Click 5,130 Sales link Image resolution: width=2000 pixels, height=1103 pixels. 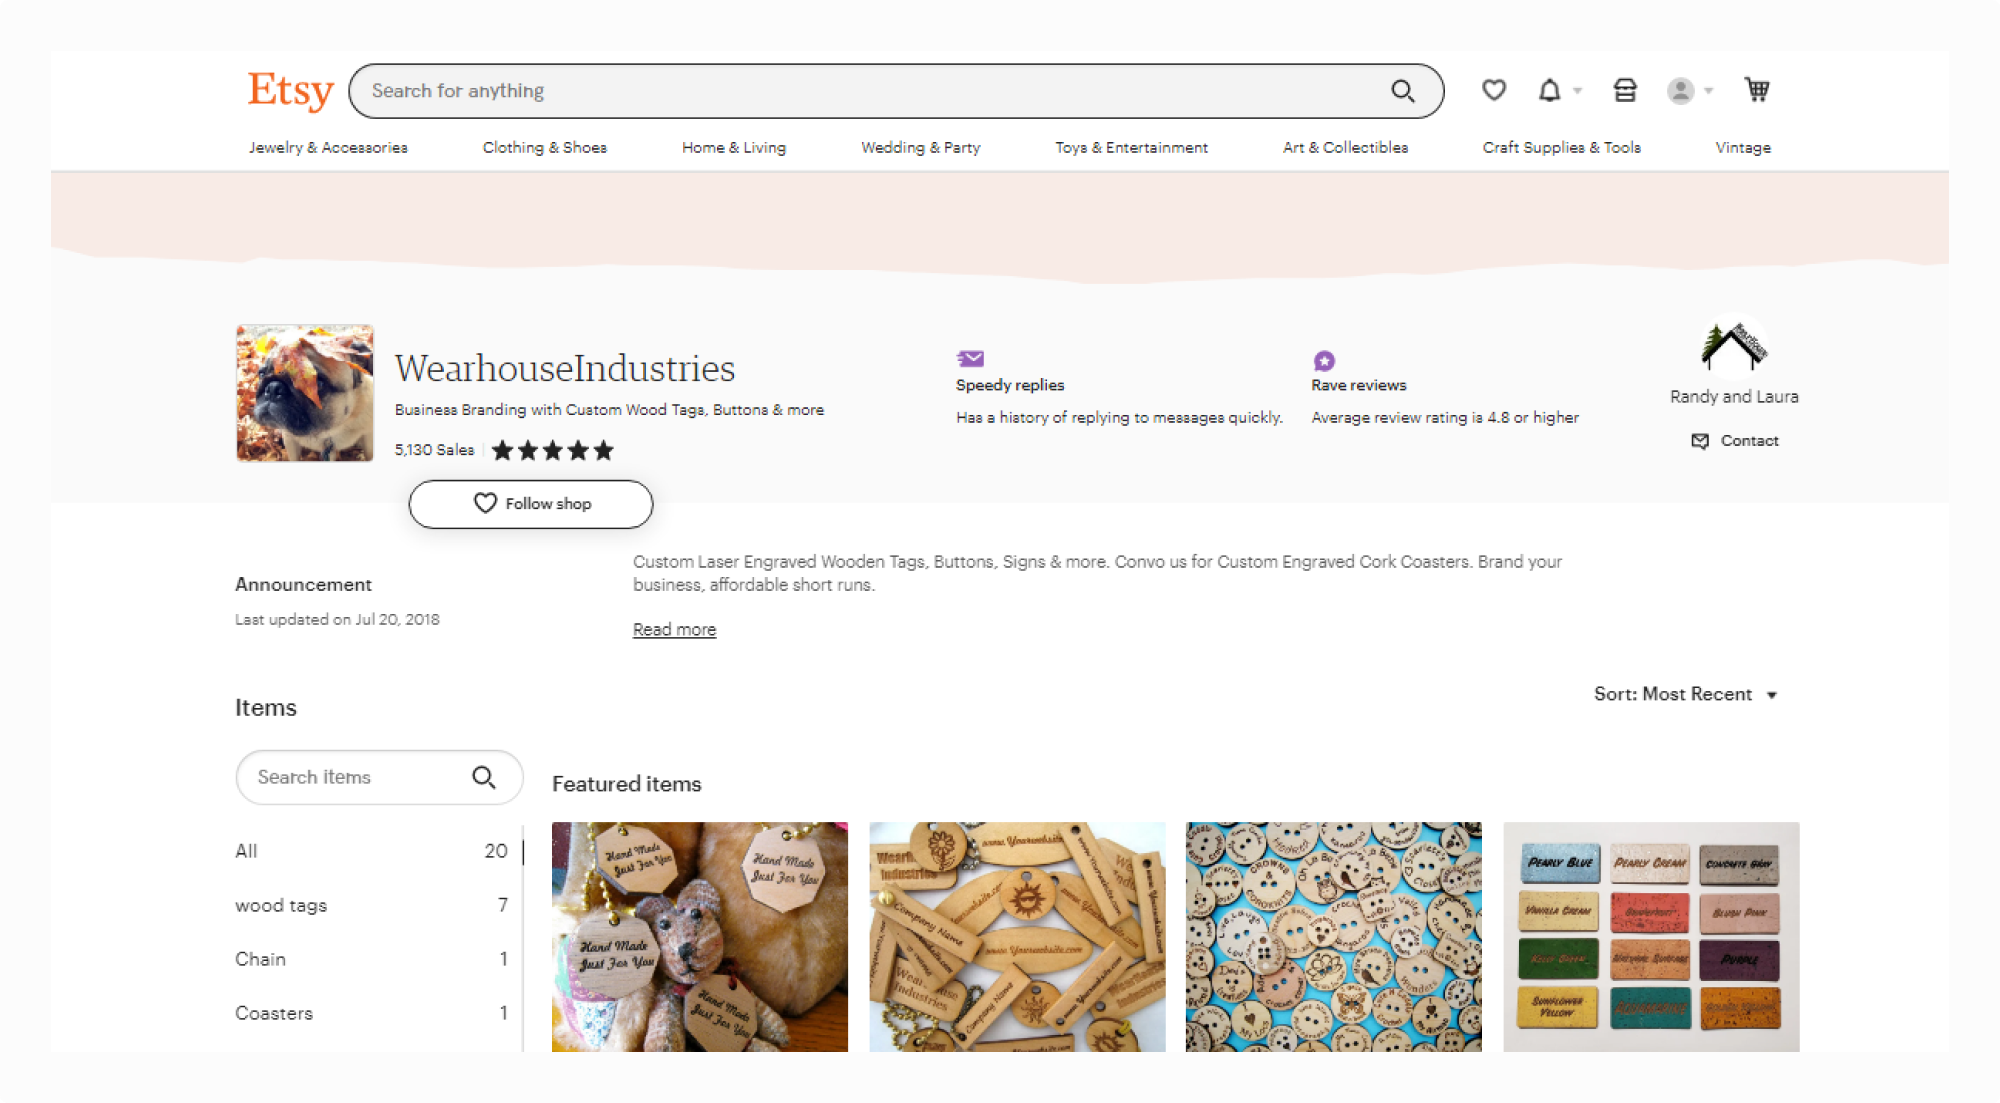[434, 450]
